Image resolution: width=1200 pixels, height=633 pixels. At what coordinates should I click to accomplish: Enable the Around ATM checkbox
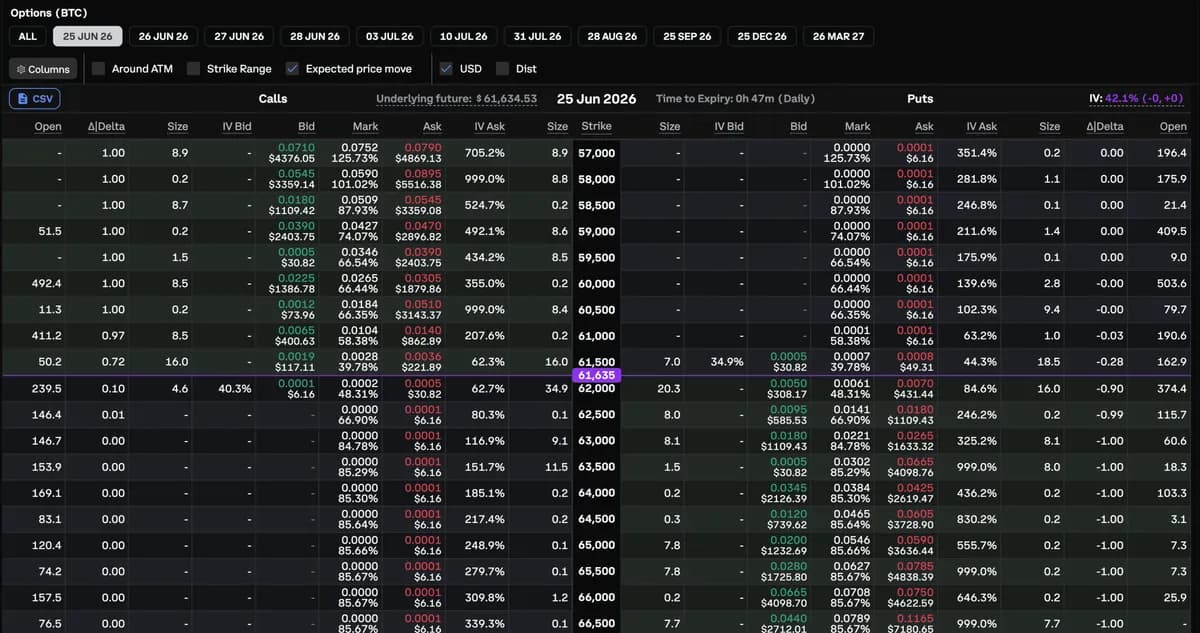[98, 69]
